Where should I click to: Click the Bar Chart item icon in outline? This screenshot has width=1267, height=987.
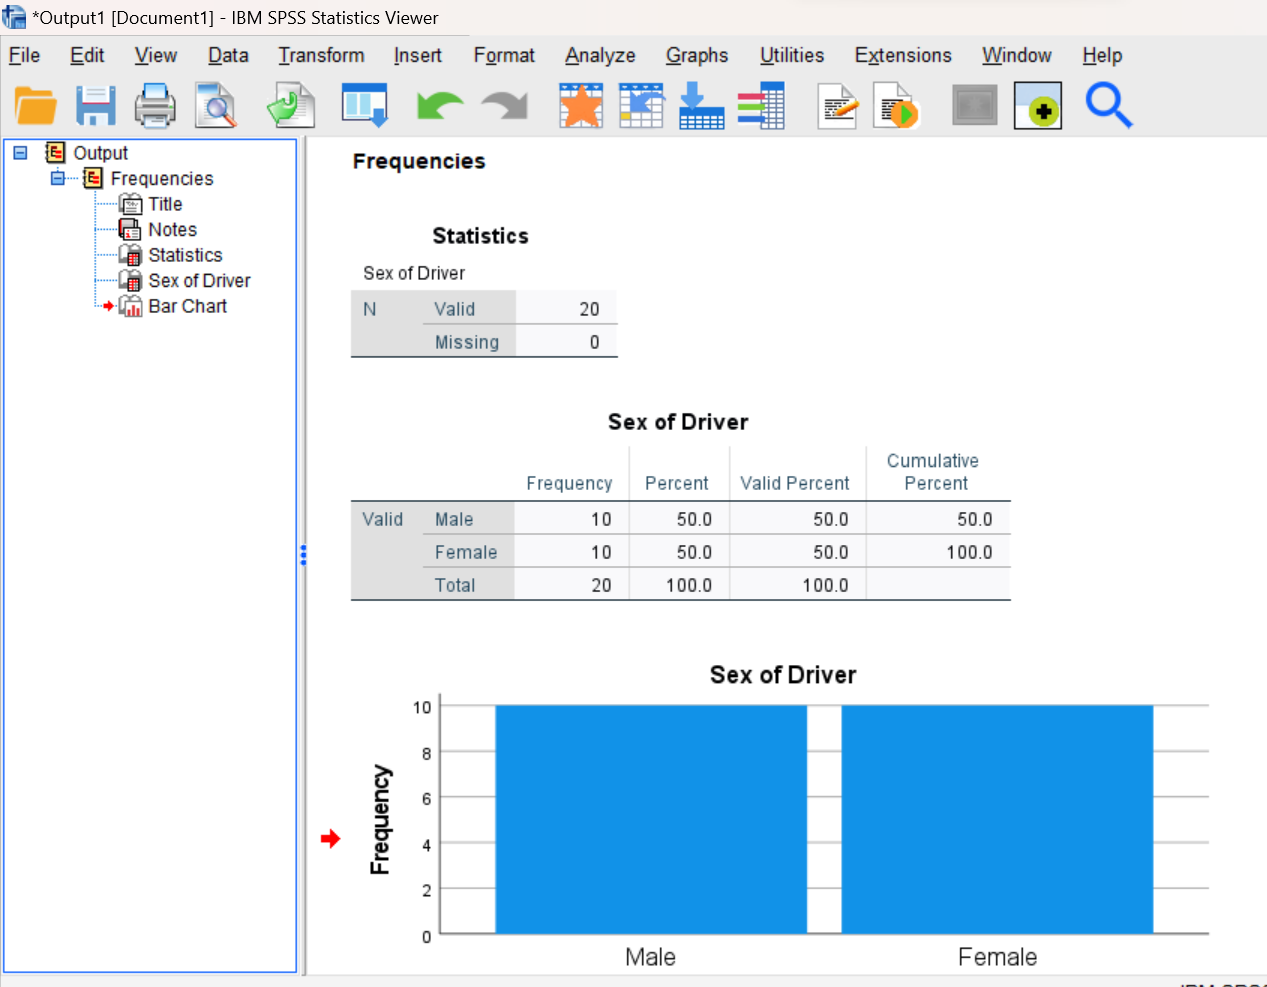[x=131, y=306]
